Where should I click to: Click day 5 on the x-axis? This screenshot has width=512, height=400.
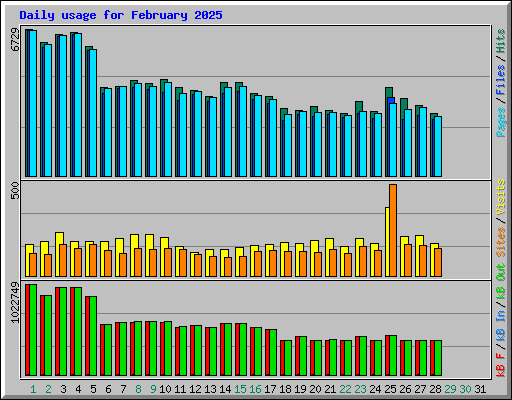pyautogui.click(x=93, y=389)
